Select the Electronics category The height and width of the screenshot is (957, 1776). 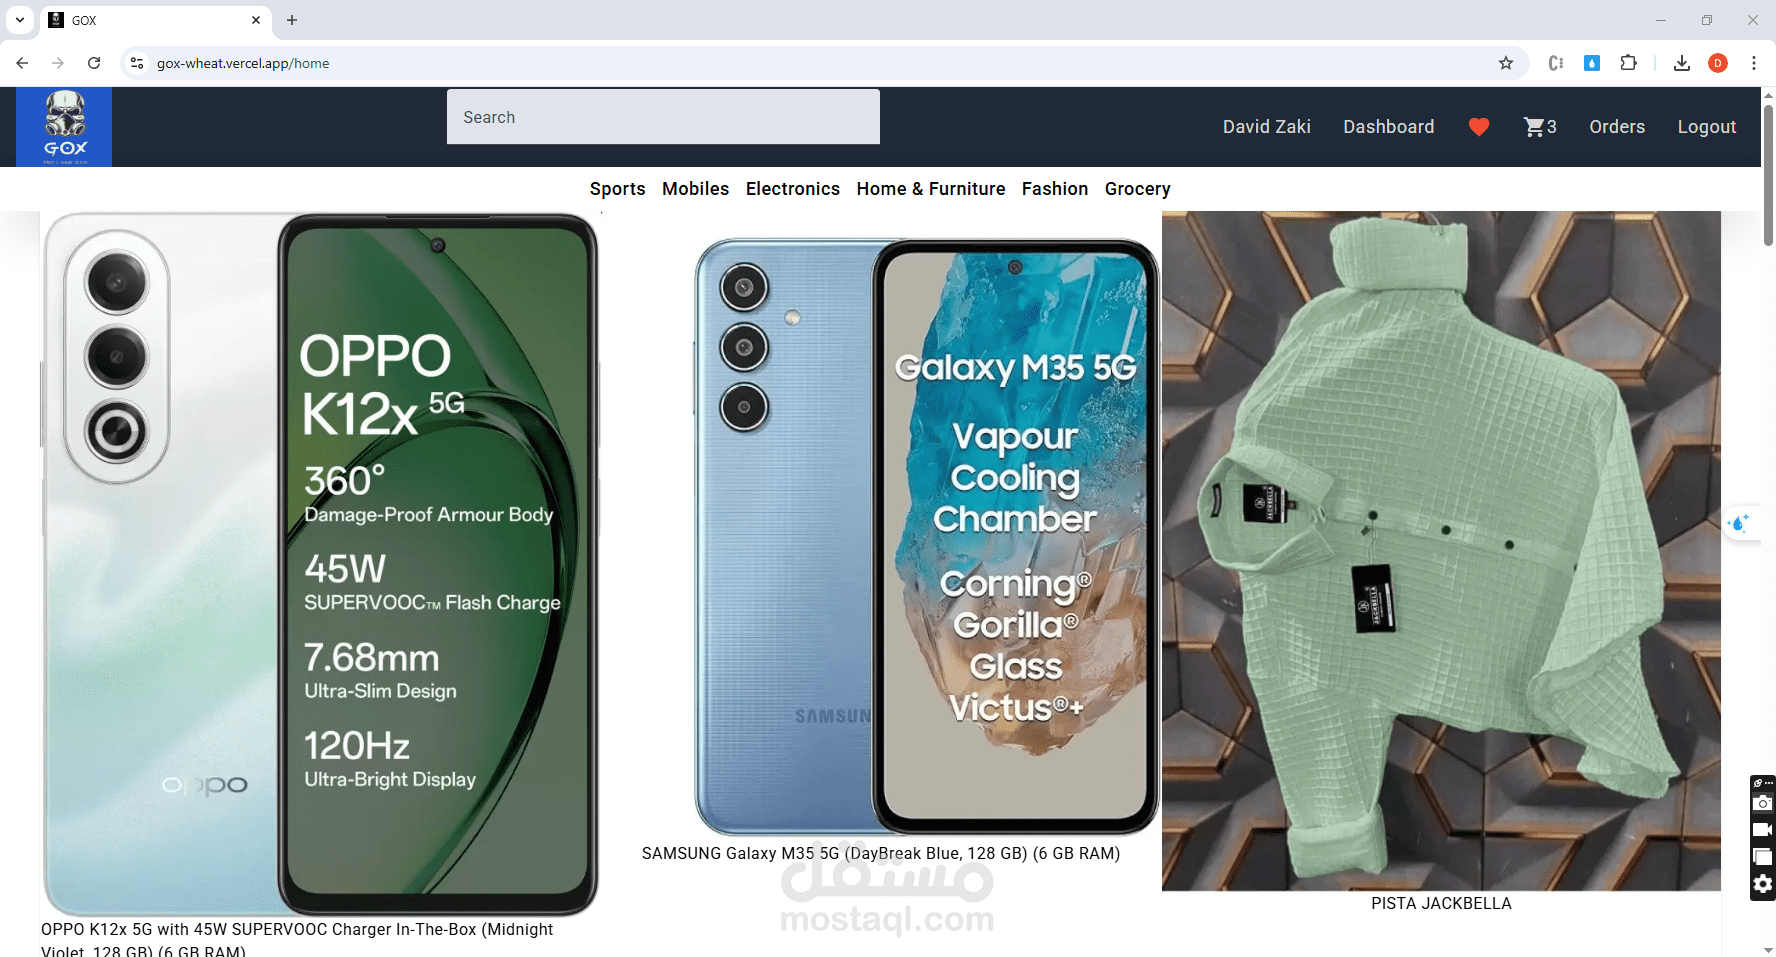[793, 189]
